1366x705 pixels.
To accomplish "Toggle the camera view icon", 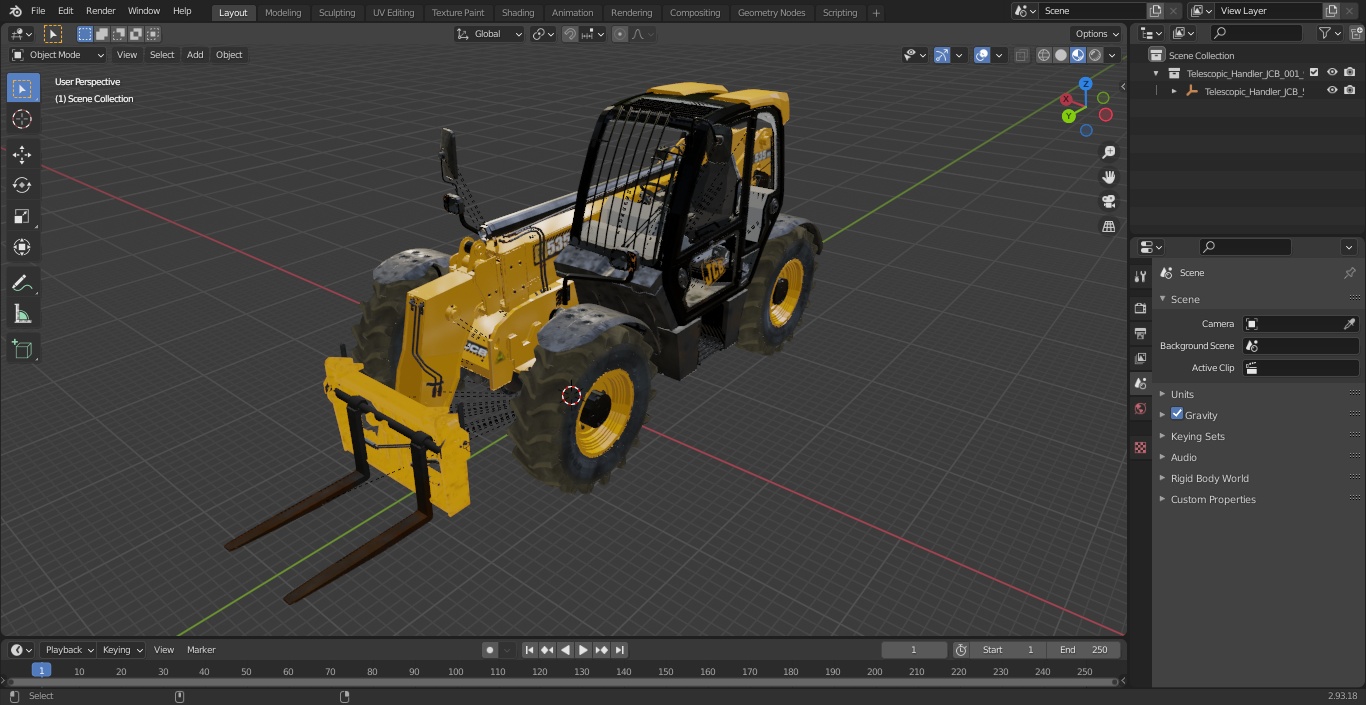I will point(1108,202).
